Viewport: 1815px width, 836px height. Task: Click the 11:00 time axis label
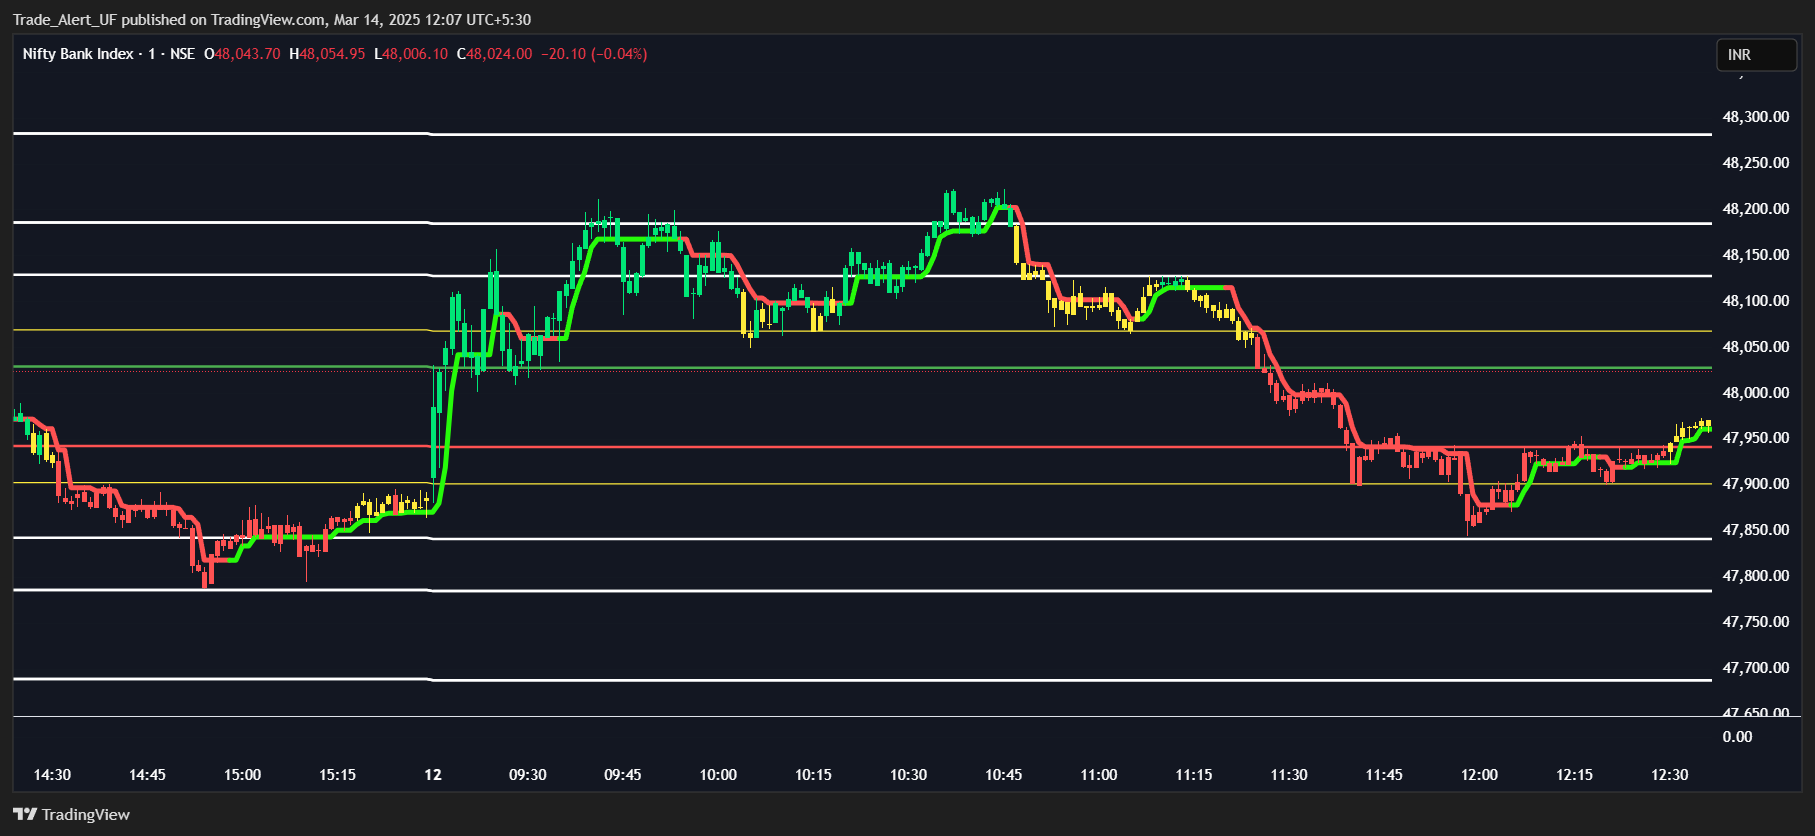click(1099, 775)
